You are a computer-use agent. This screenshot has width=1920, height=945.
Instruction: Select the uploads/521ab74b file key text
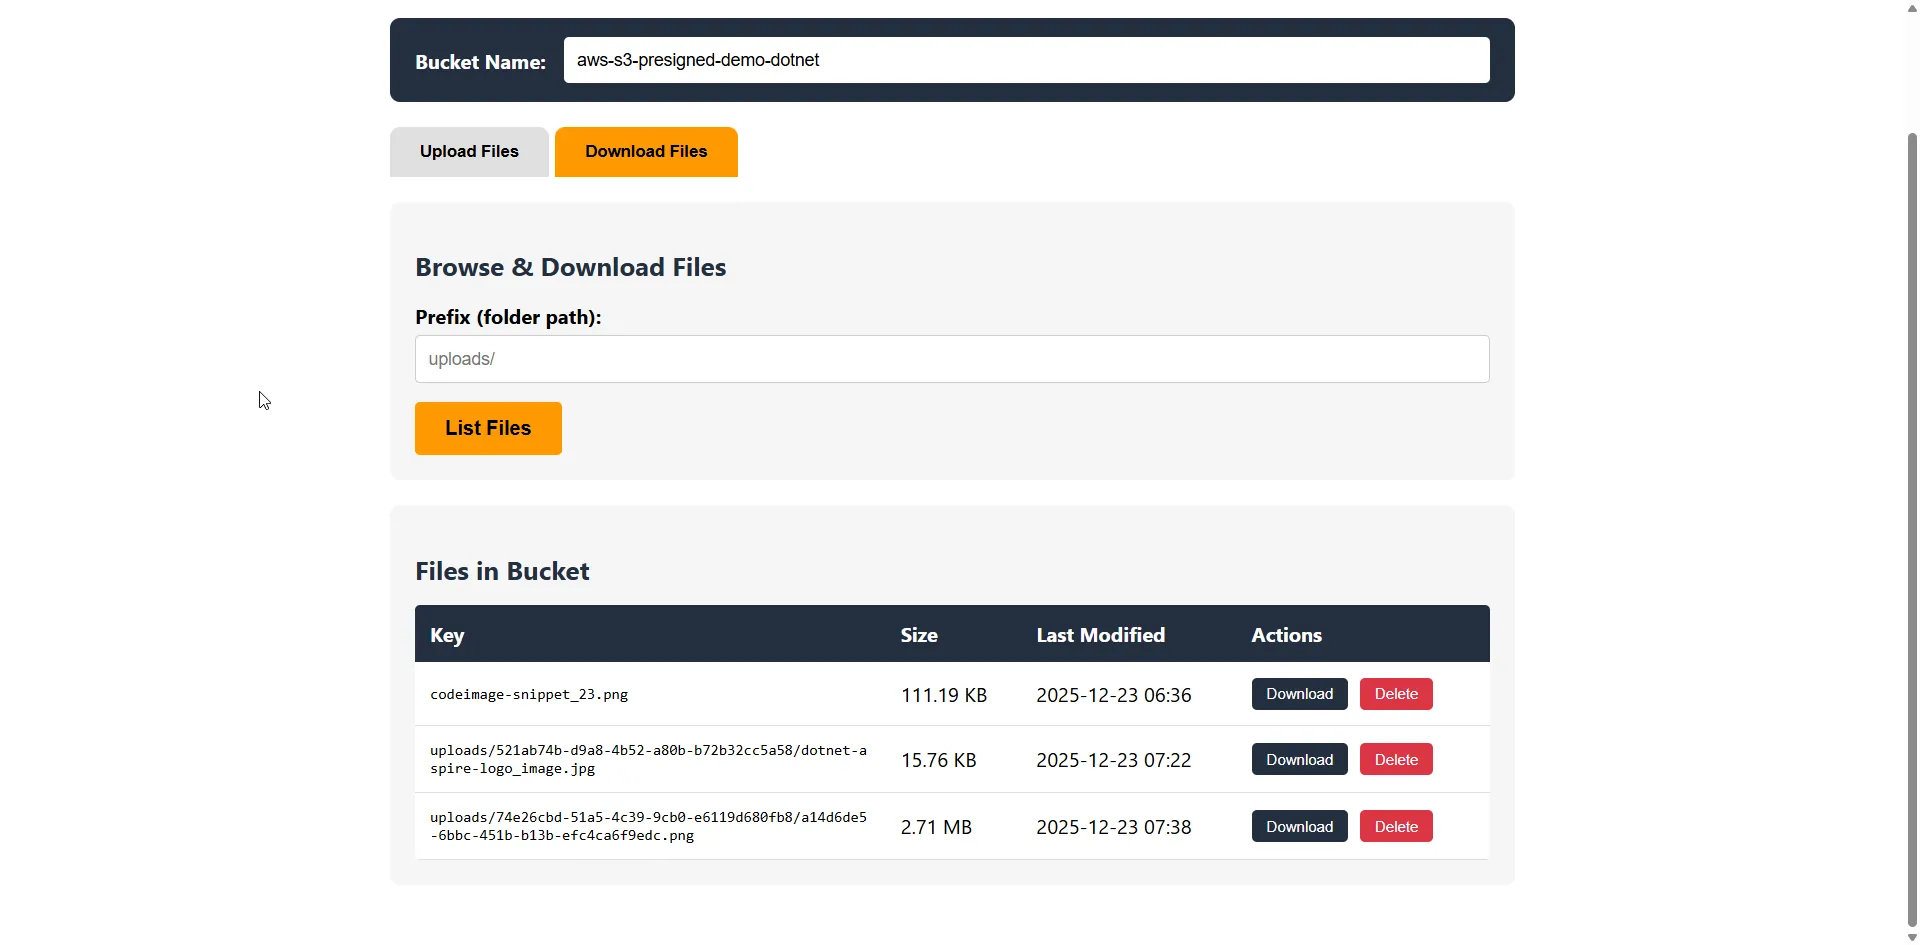[x=648, y=758]
